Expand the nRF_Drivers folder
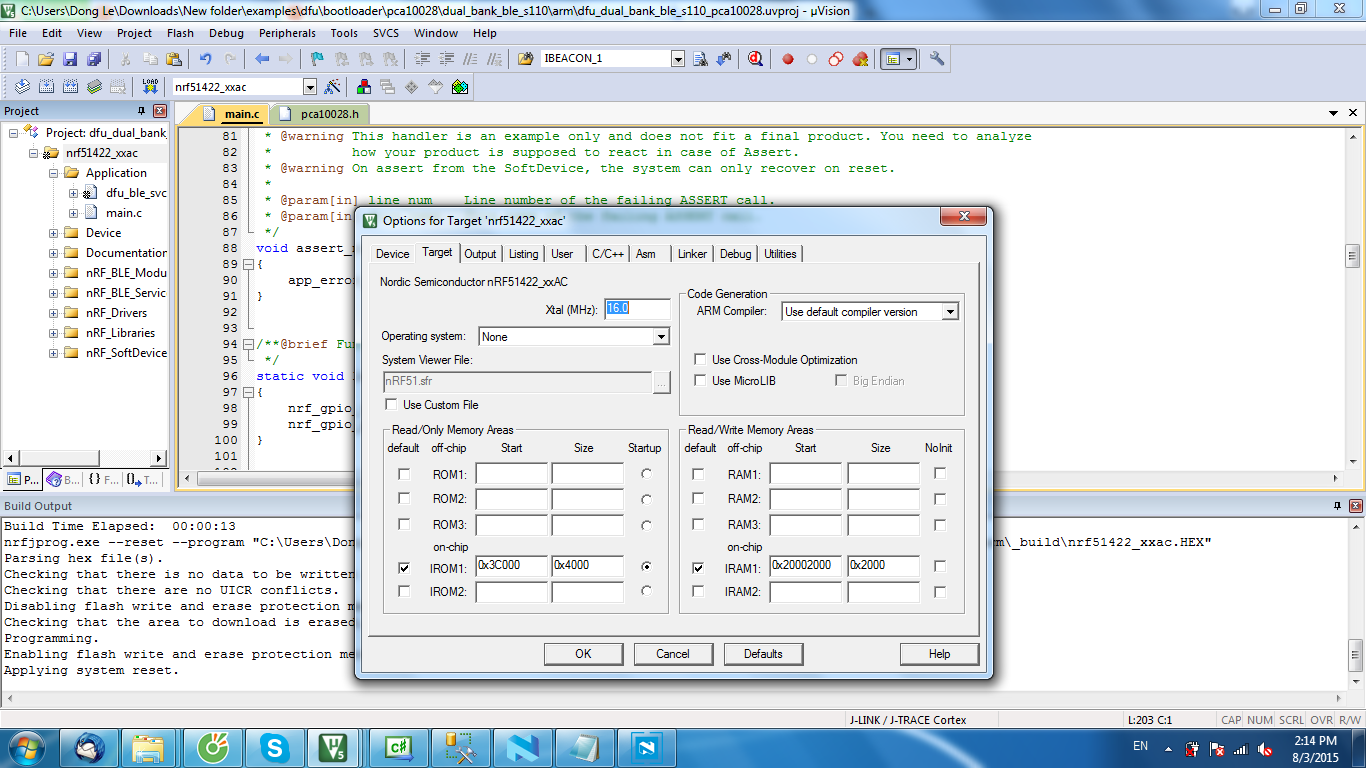 tap(54, 313)
